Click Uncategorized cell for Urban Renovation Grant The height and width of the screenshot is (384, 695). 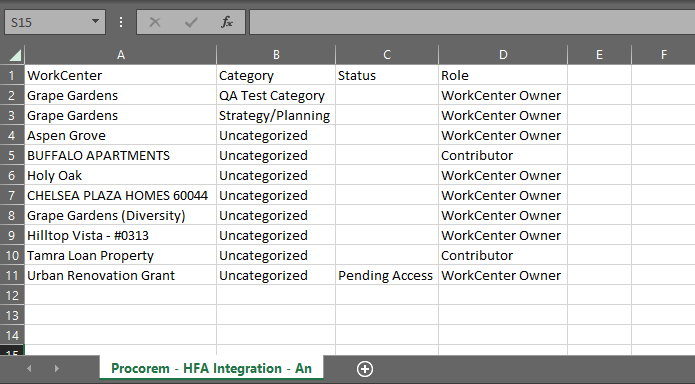[276, 275]
